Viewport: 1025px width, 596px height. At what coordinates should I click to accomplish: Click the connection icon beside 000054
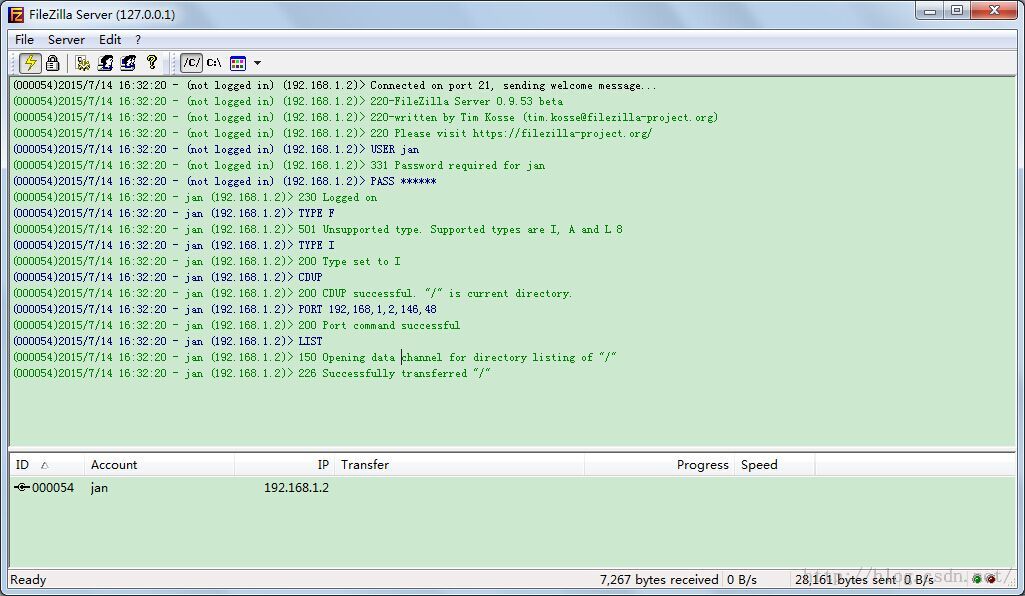point(22,488)
